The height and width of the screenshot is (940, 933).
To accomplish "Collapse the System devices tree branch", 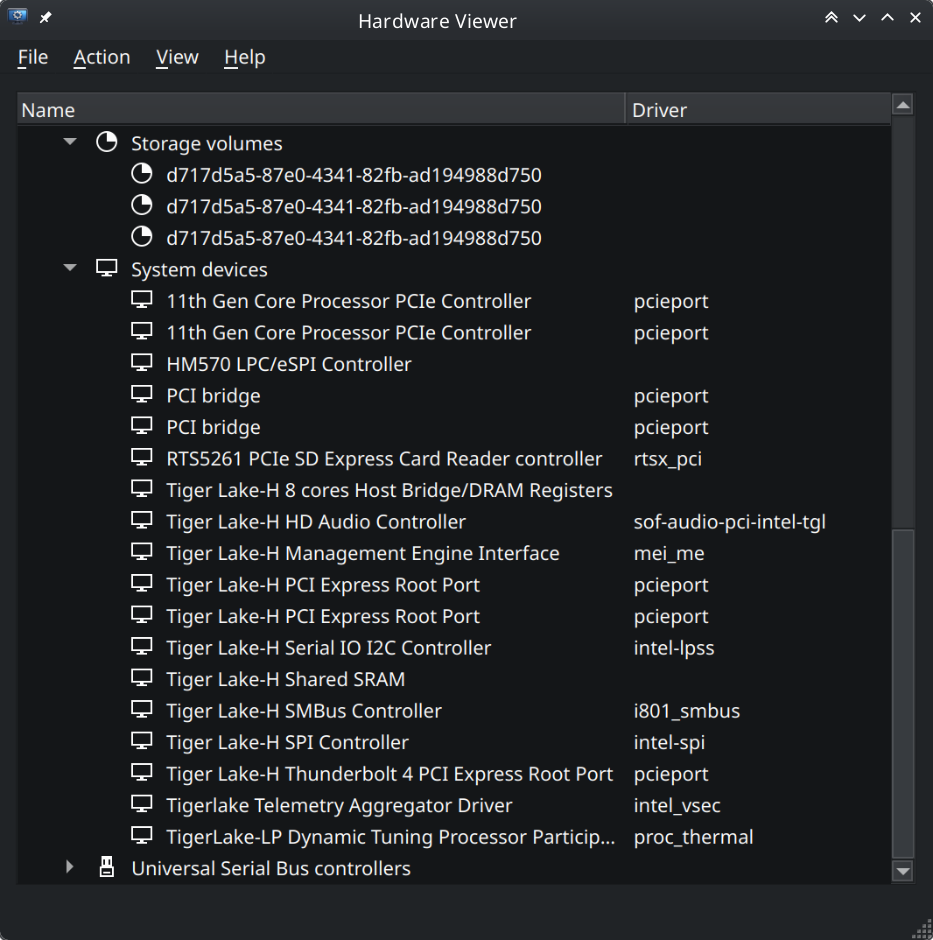I will click(x=69, y=267).
